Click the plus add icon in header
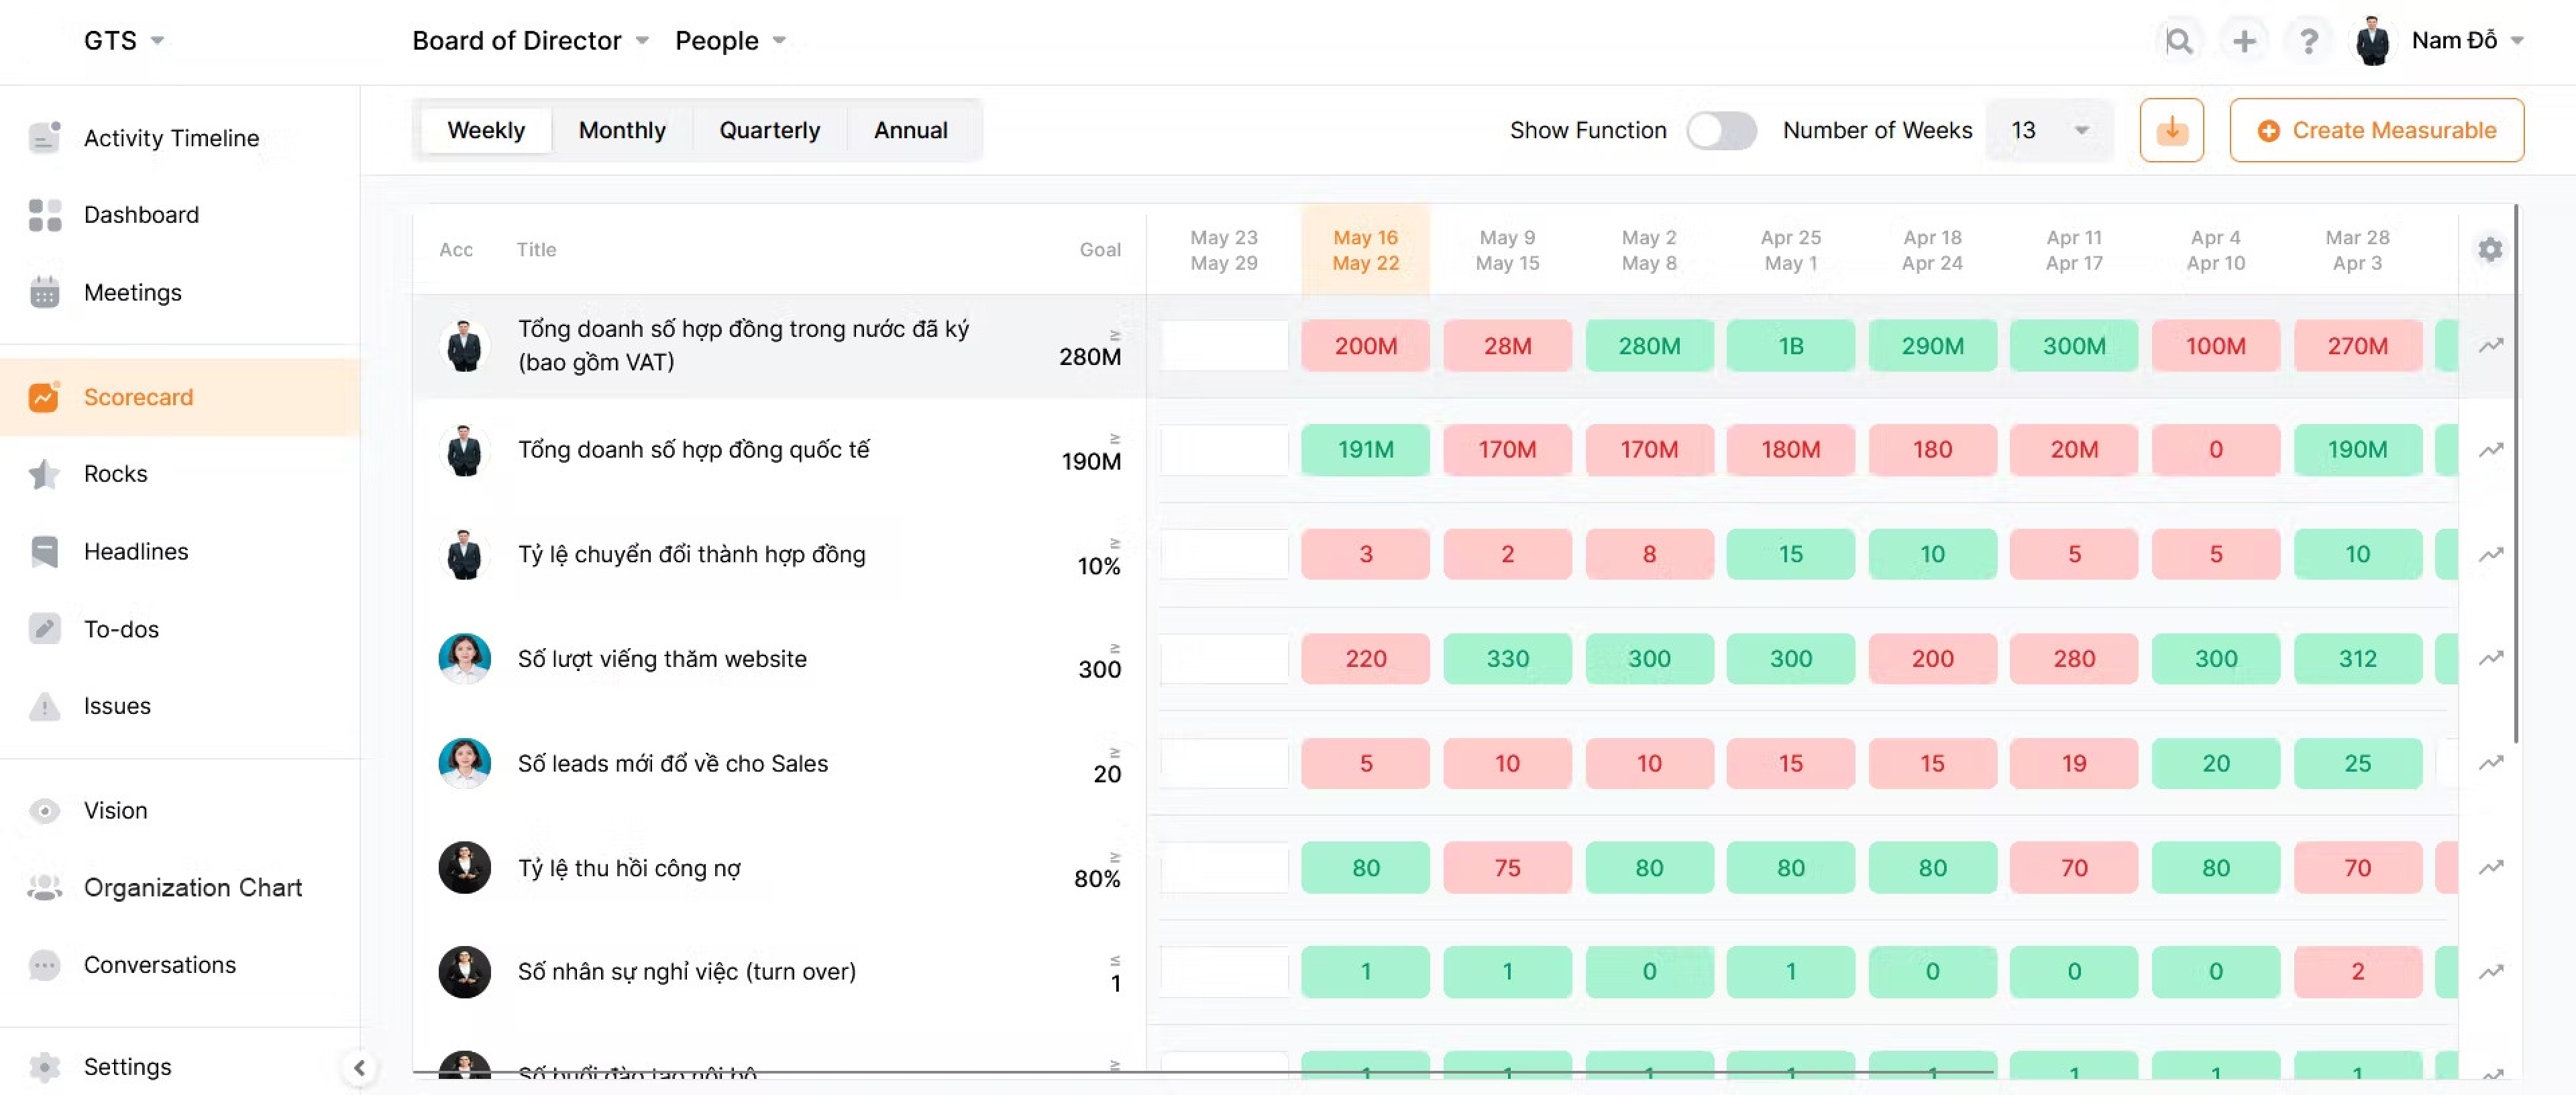 pos(2244,41)
